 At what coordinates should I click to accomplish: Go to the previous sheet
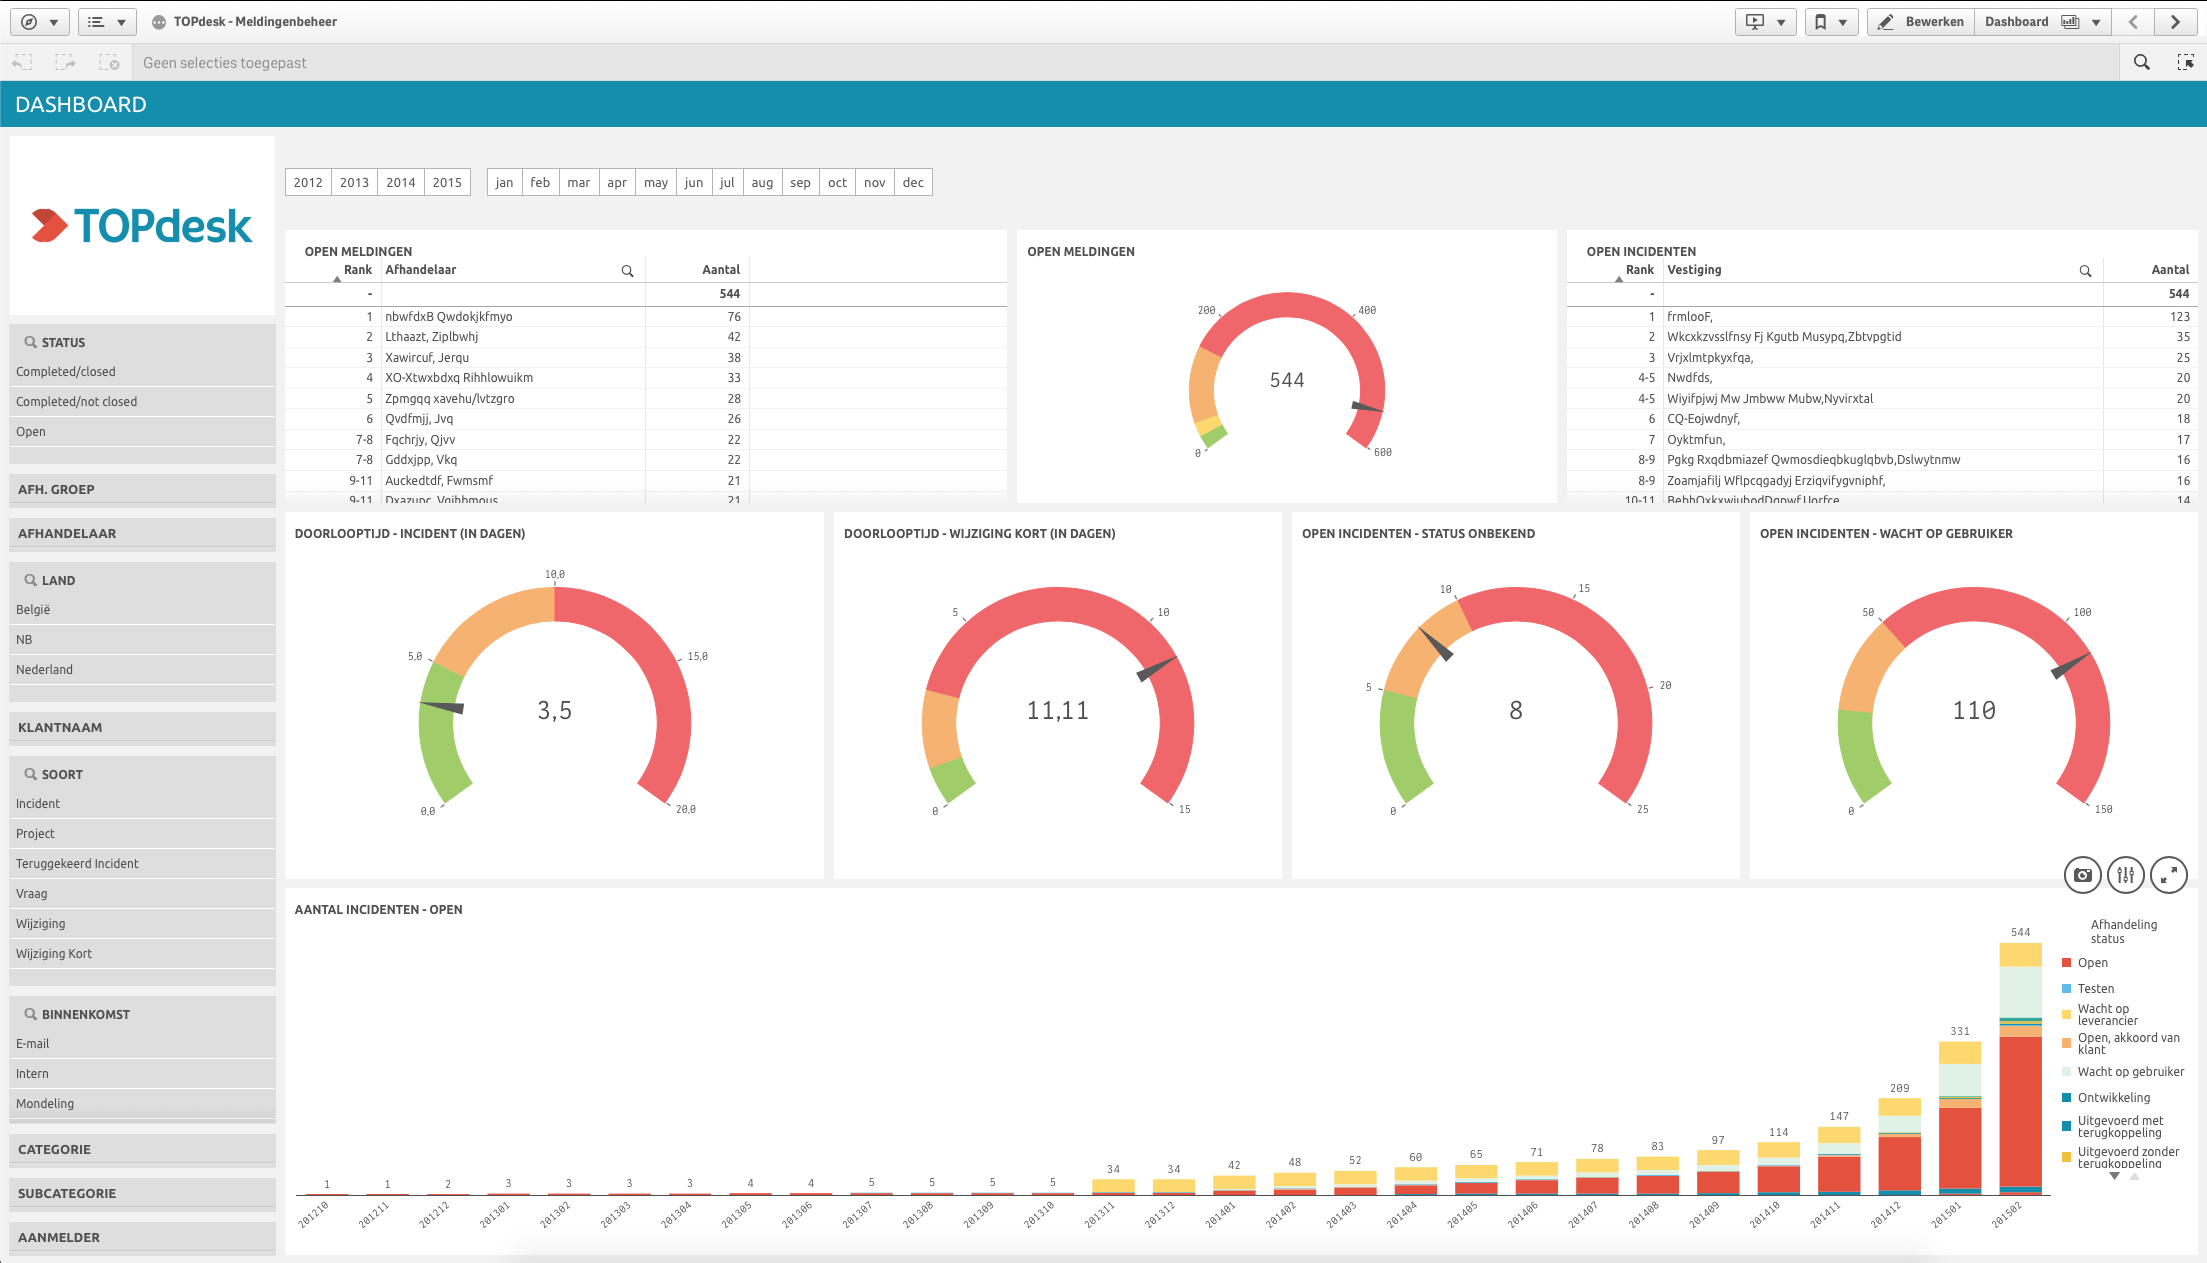point(2133,22)
